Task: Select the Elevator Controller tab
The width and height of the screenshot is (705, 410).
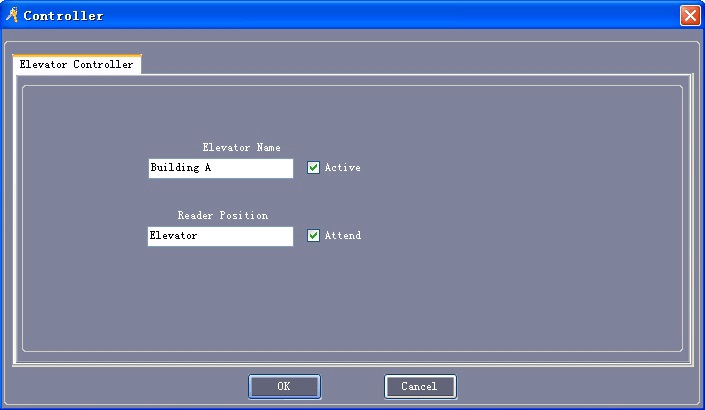Action: coord(76,65)
